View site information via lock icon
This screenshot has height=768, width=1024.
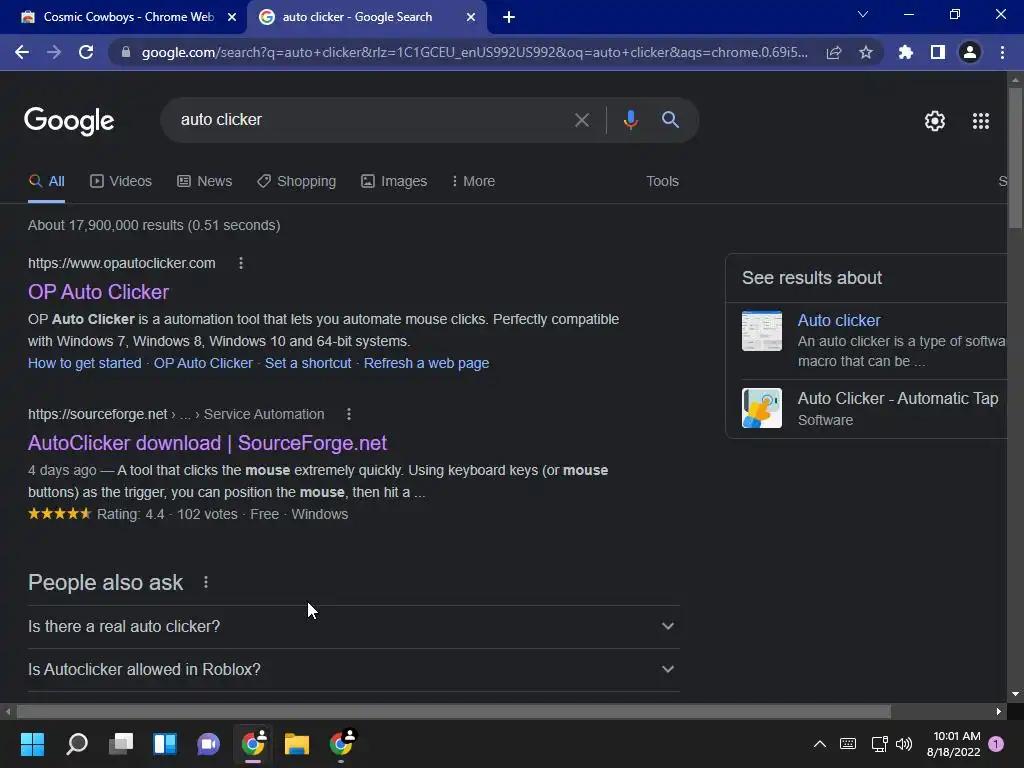pyautogui.click(x=126, y=52)
